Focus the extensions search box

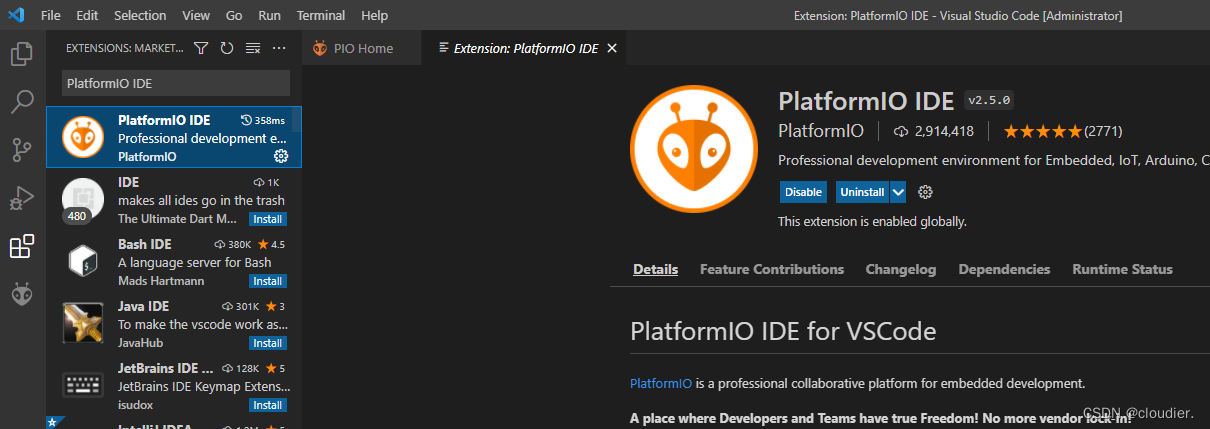pos(176,83)
